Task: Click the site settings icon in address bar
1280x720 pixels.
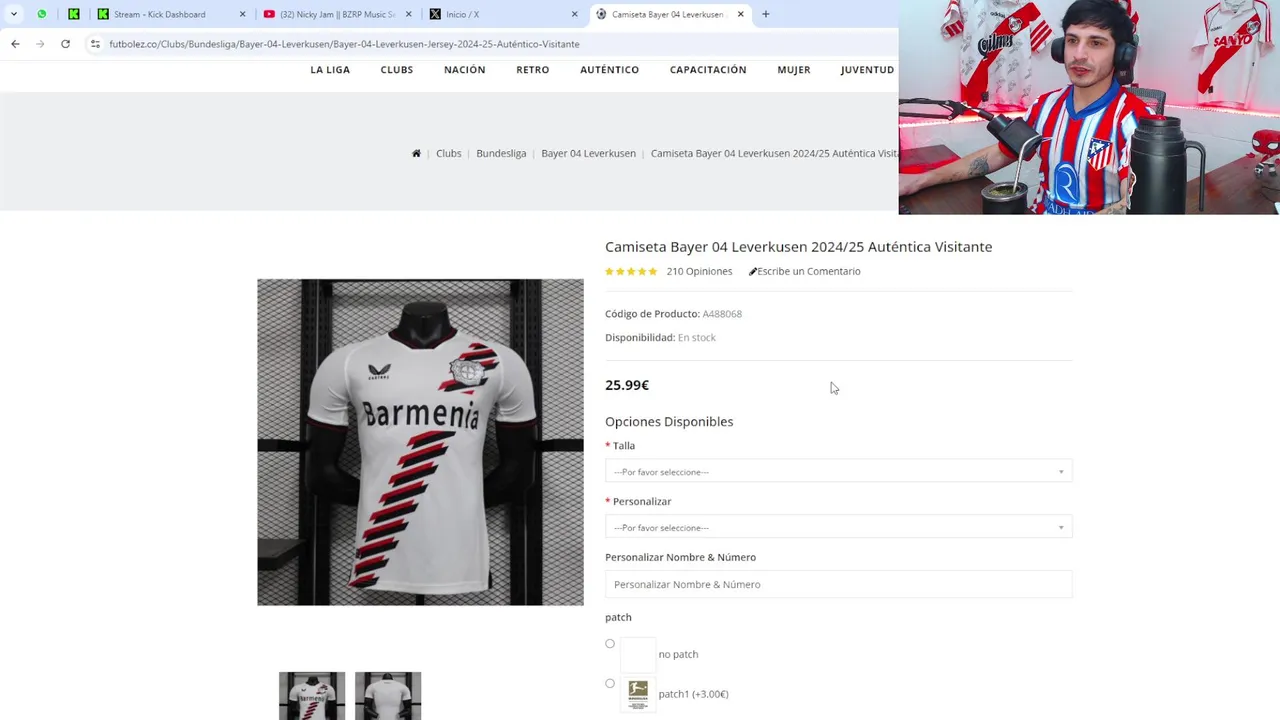Action: [95, 44]
